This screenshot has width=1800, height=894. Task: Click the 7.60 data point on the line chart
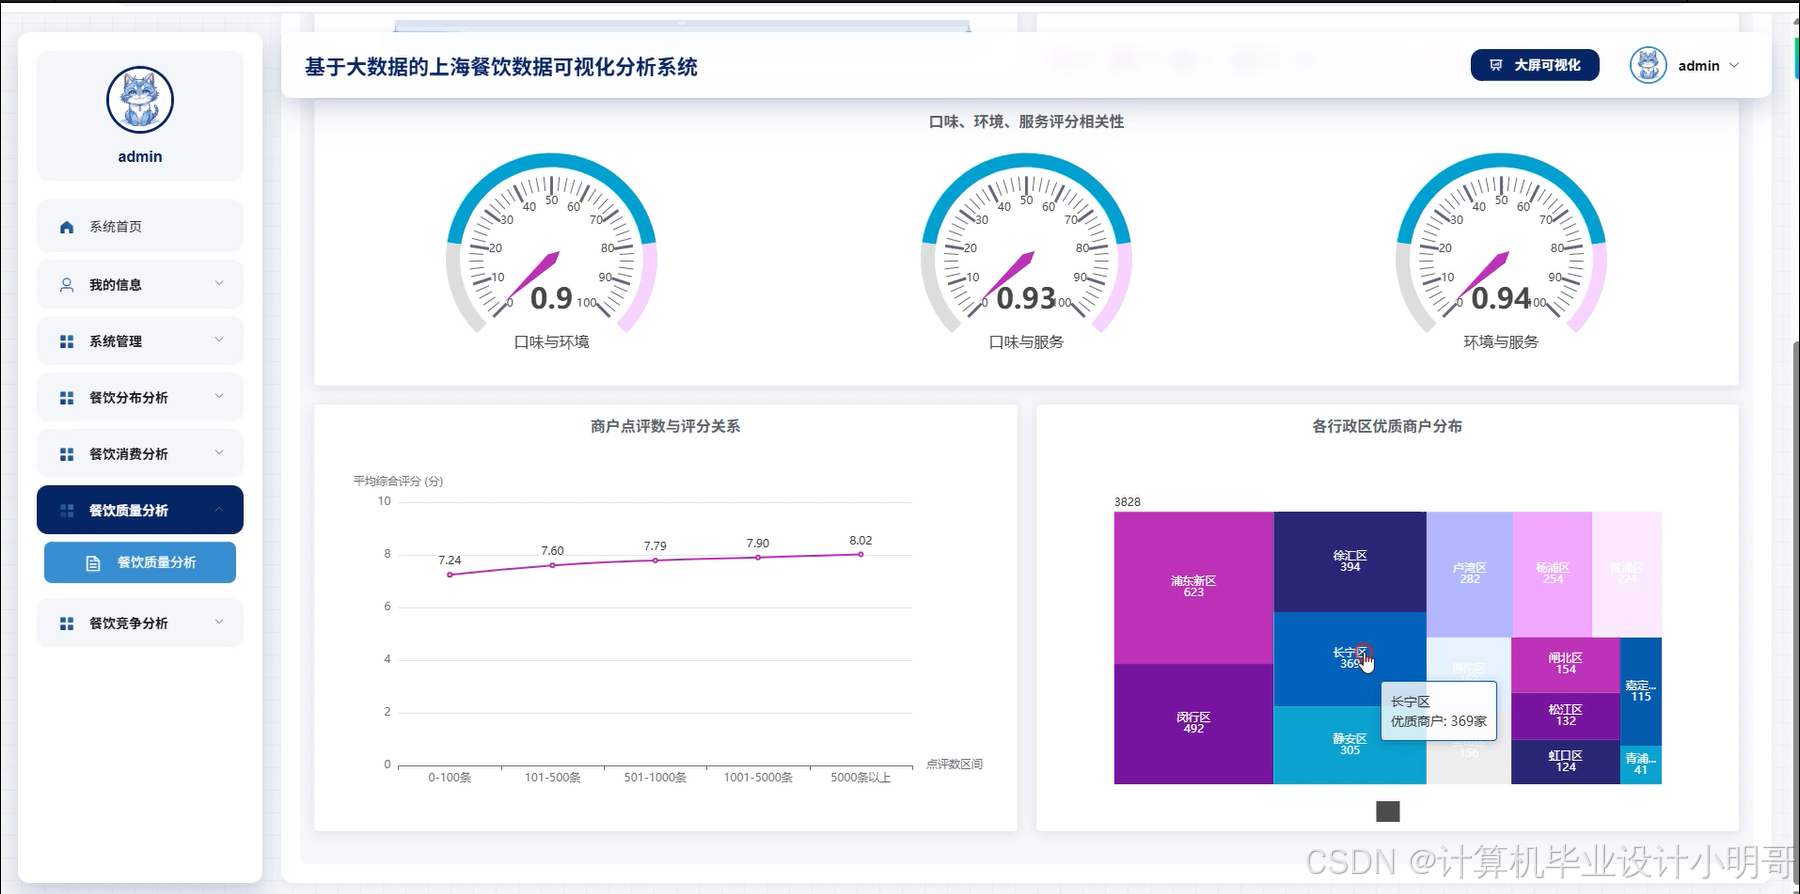[x=553, y=566]
